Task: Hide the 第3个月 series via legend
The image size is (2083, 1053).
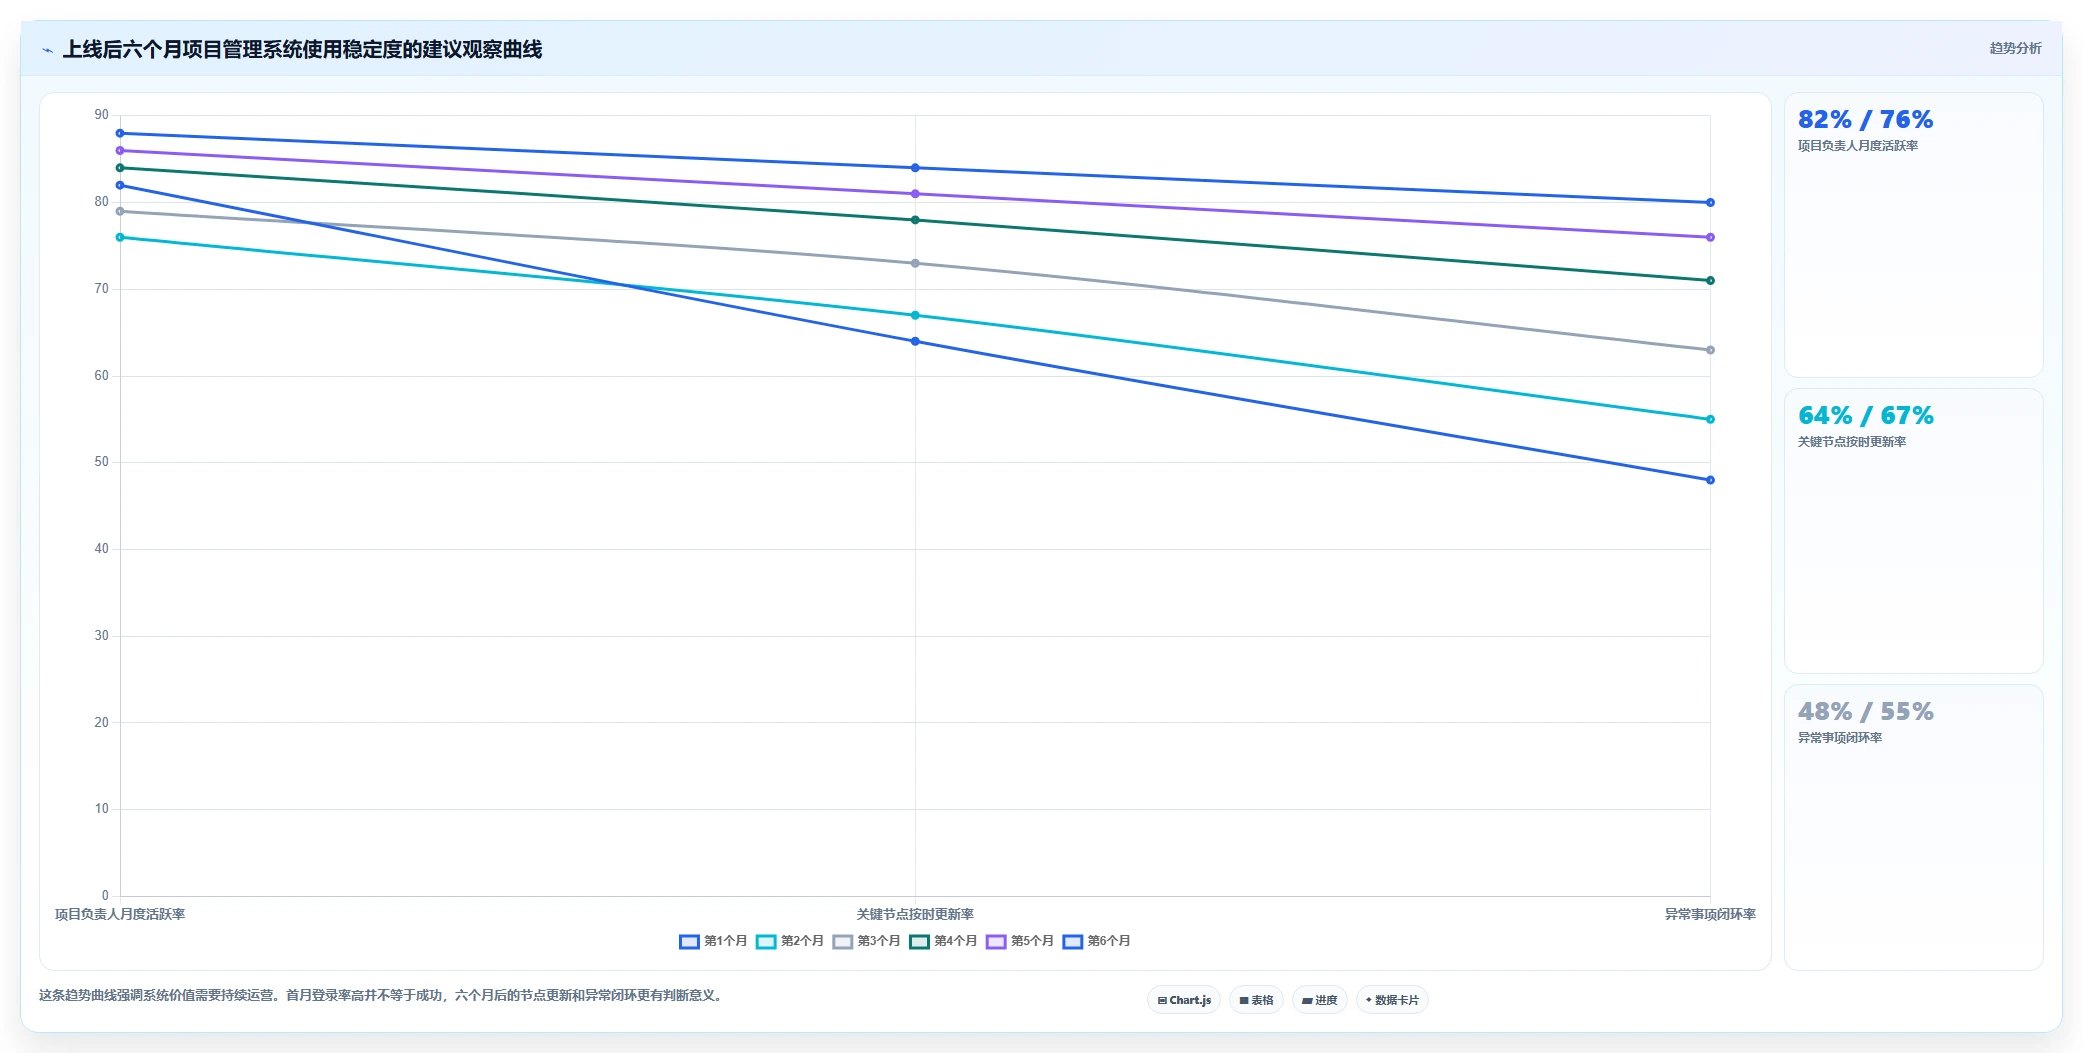Action: click(866, 941)
